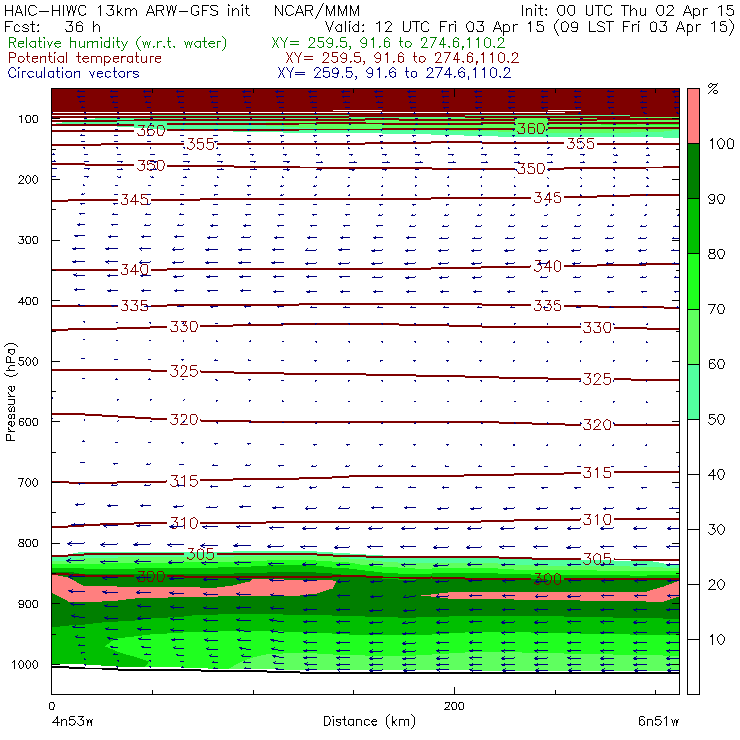740x740 pixels.
Task: Click the '10' colorbar tick label
Action: click(x=716, y=639)
